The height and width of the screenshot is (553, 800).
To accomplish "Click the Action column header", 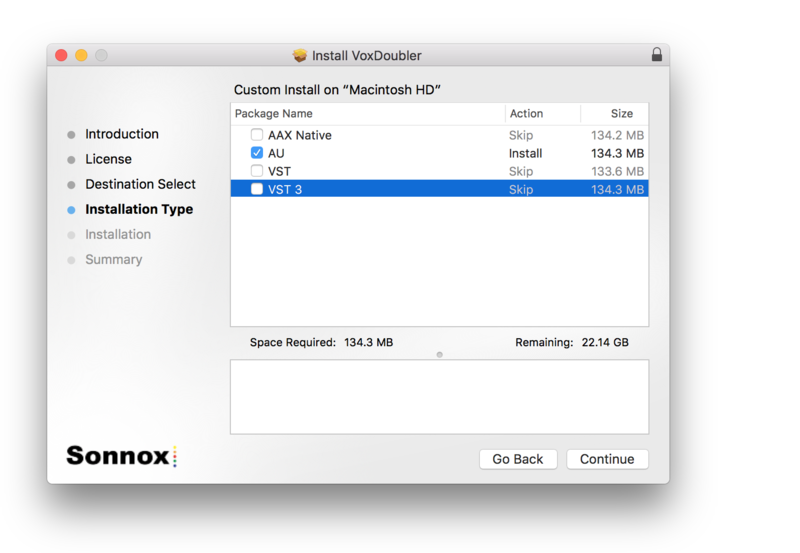I will pyautogui.click(x=526, y=114).
